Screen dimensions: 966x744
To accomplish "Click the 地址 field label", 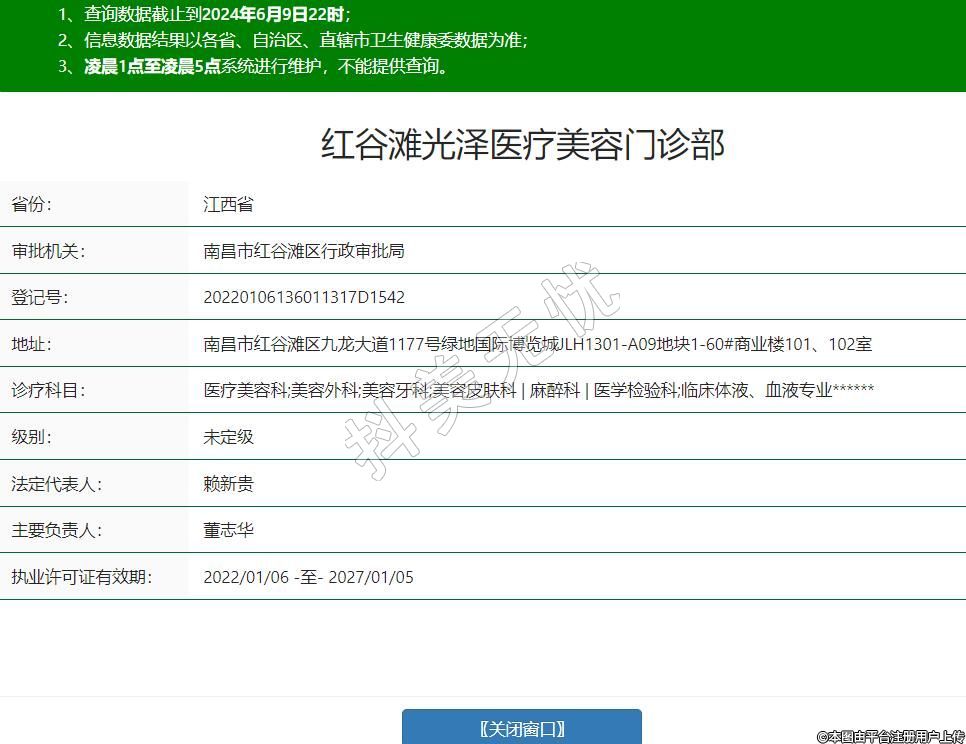I will point(31,344).
